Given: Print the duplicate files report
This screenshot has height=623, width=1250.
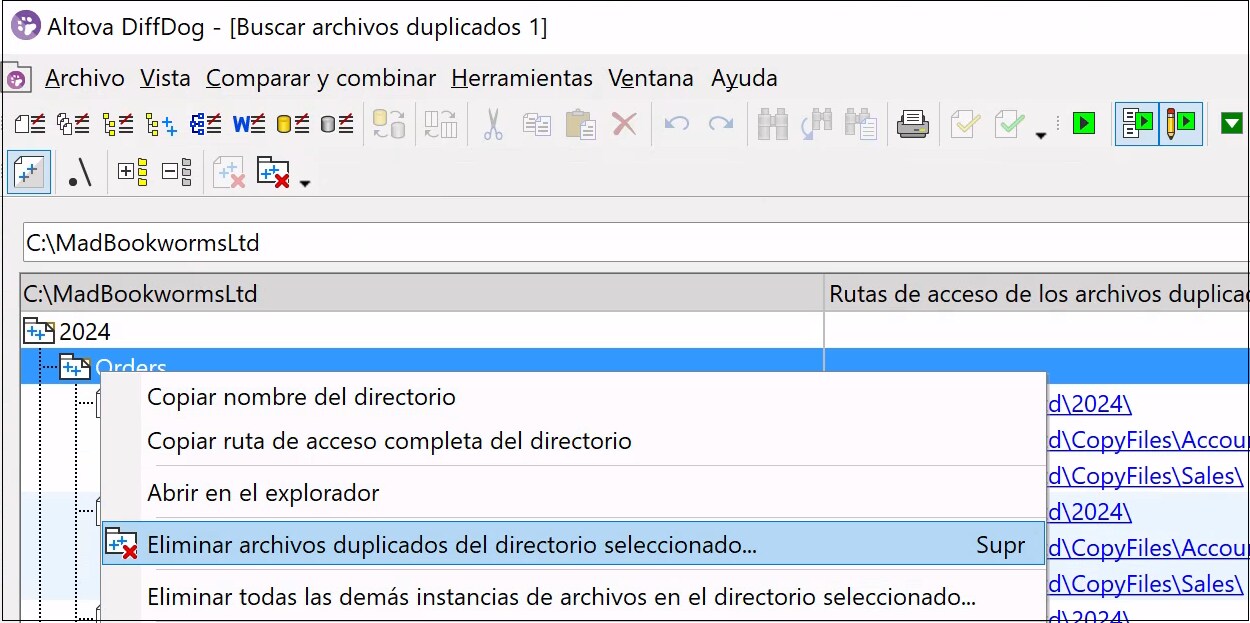Looking at the screenshot, I should pyautogui.click(x=913, y=122).
